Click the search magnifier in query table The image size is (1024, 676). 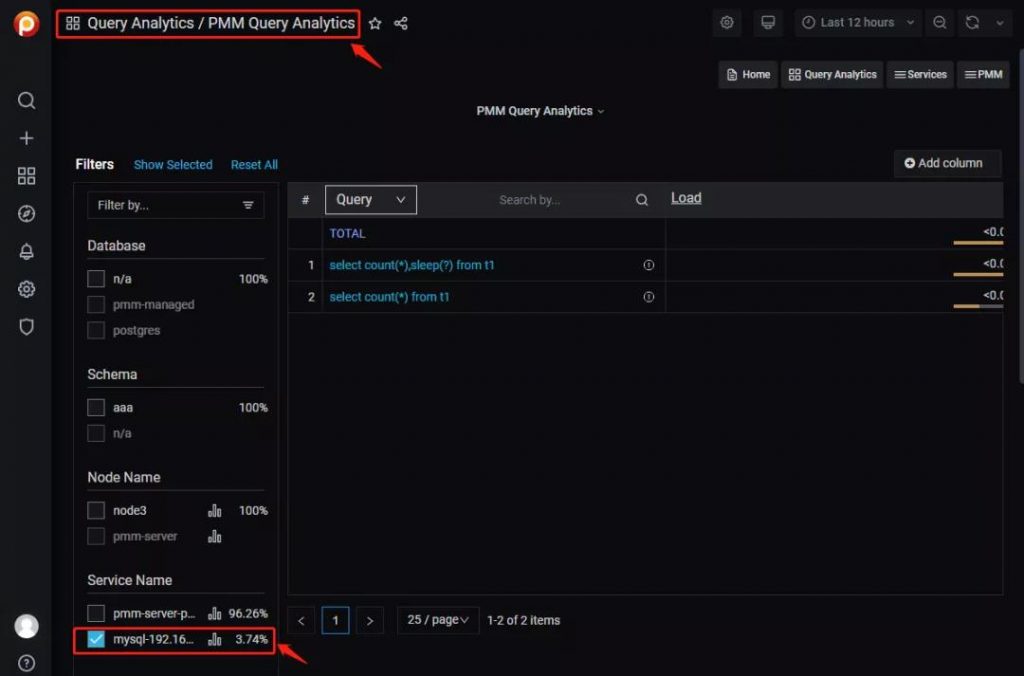pos(642,200)
